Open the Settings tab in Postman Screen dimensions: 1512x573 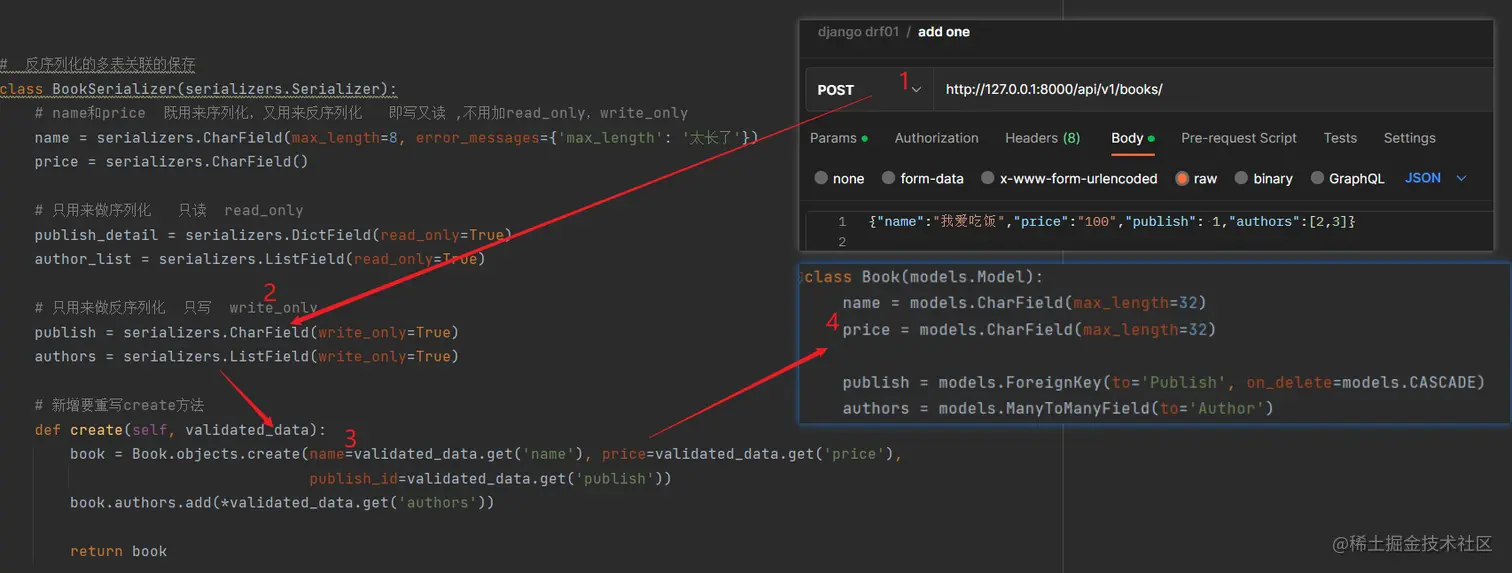tap(1409, 138)
